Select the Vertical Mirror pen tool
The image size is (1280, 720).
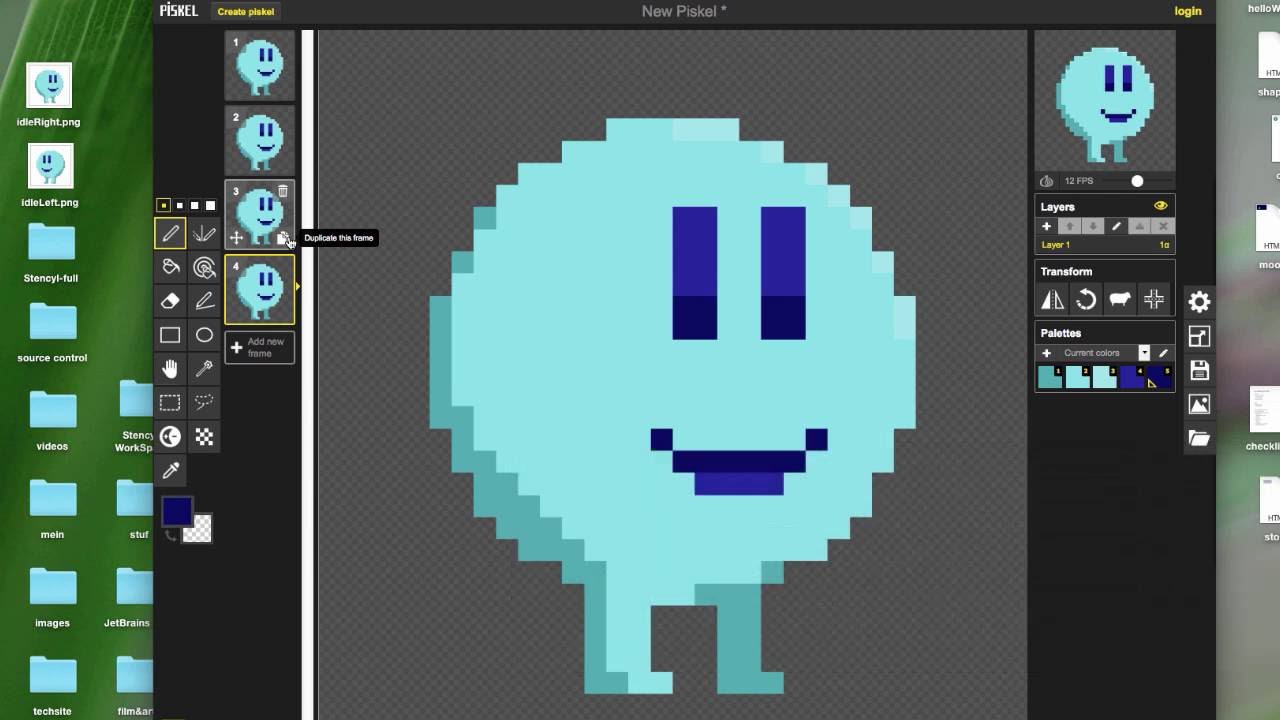pyautogui.click(x=204, y=234)
